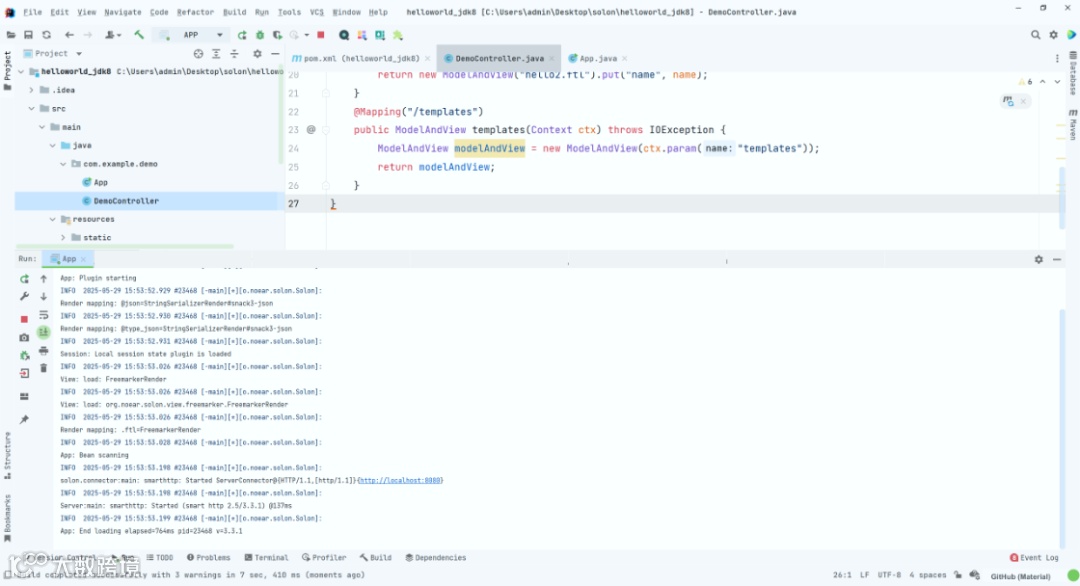Toggle scroll to end in Run console

[x=43, y=333]
